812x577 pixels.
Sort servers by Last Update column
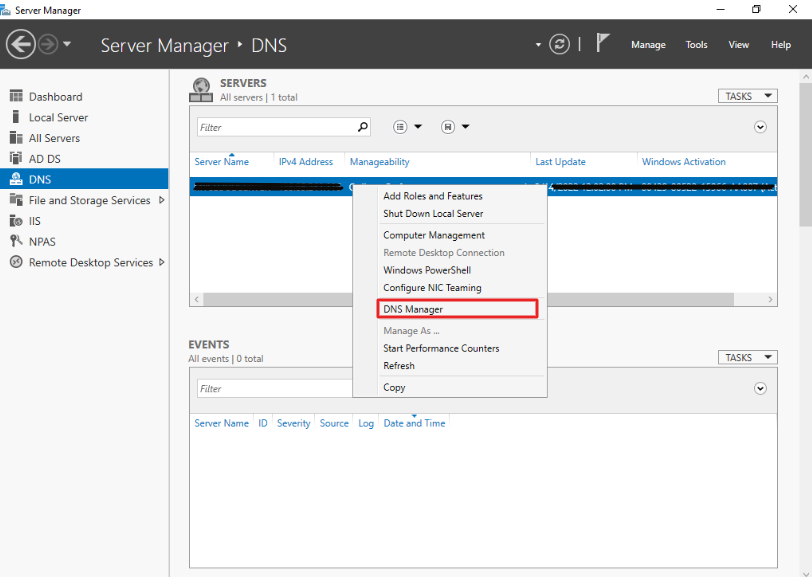click(560, 162)
